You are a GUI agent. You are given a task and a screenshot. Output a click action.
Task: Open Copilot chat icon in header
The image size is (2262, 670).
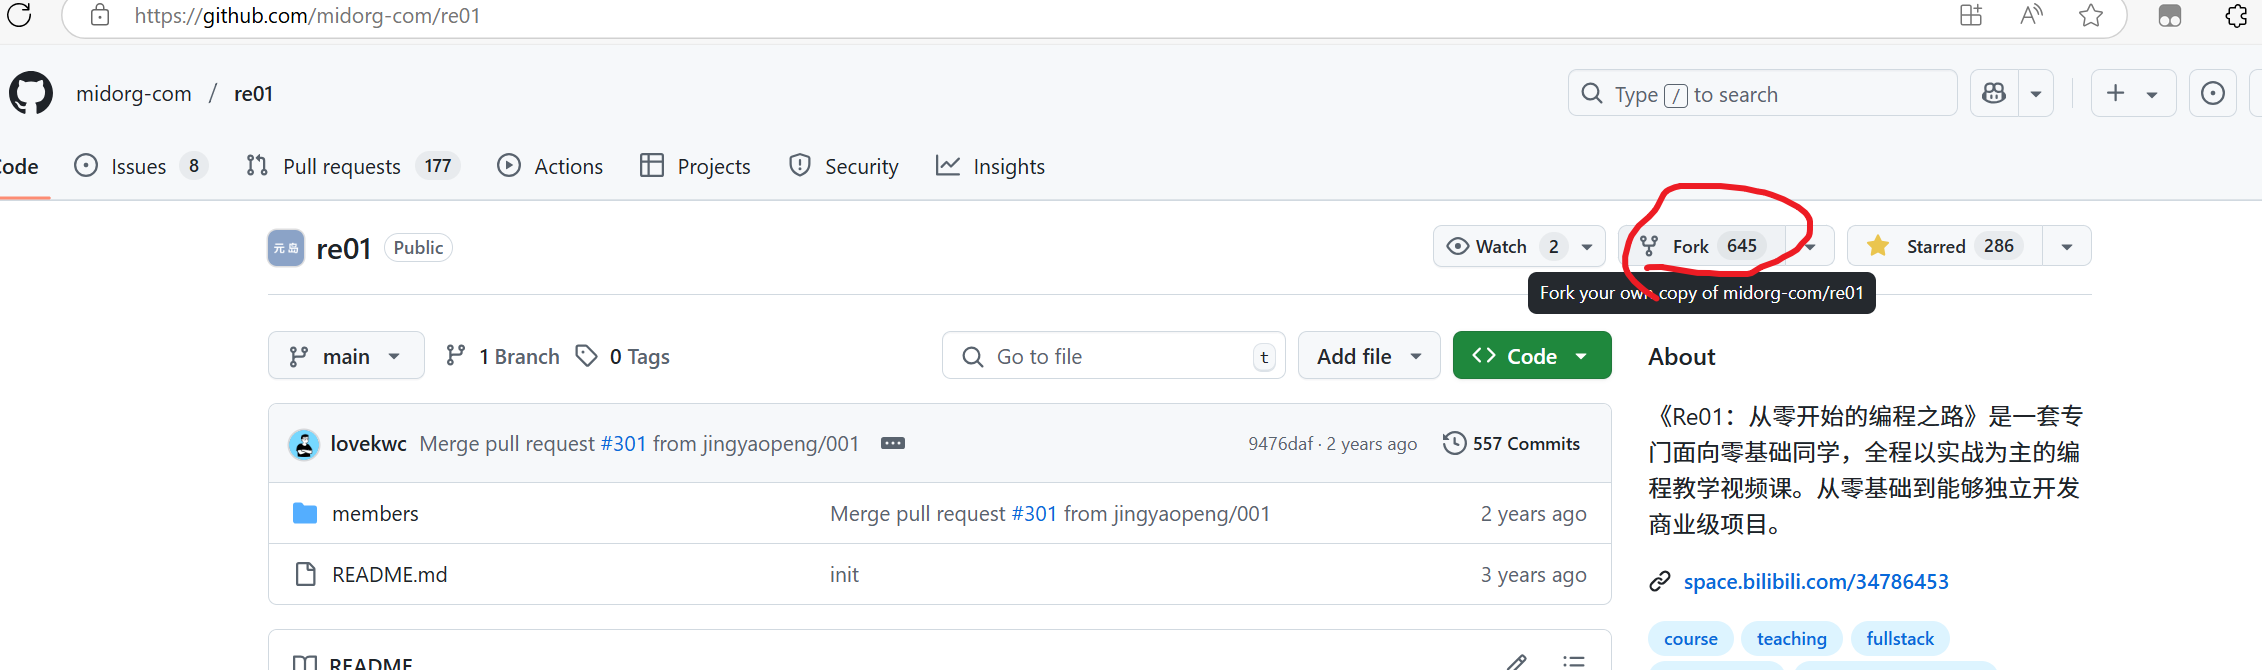pyautogui.click(x=1994, y=93)
